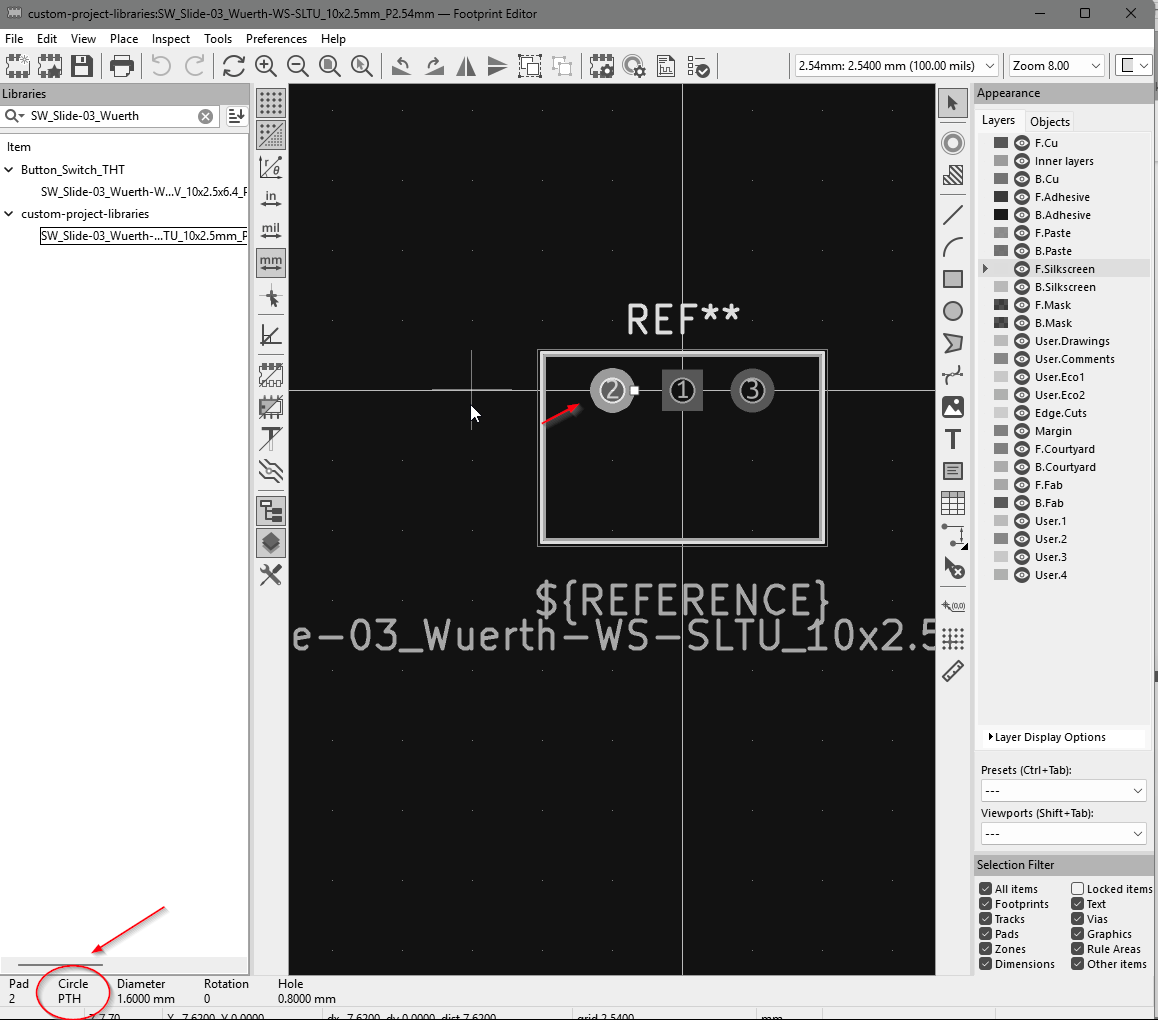Open the Inspect menu
The height and width of the screenshot is (1020, 1158).
pos(171,38)
